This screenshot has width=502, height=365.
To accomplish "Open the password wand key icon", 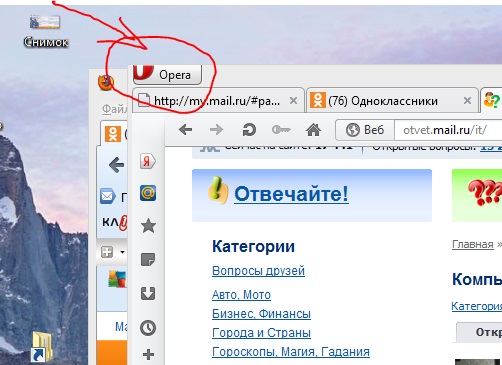I will (x=281, y=129).
